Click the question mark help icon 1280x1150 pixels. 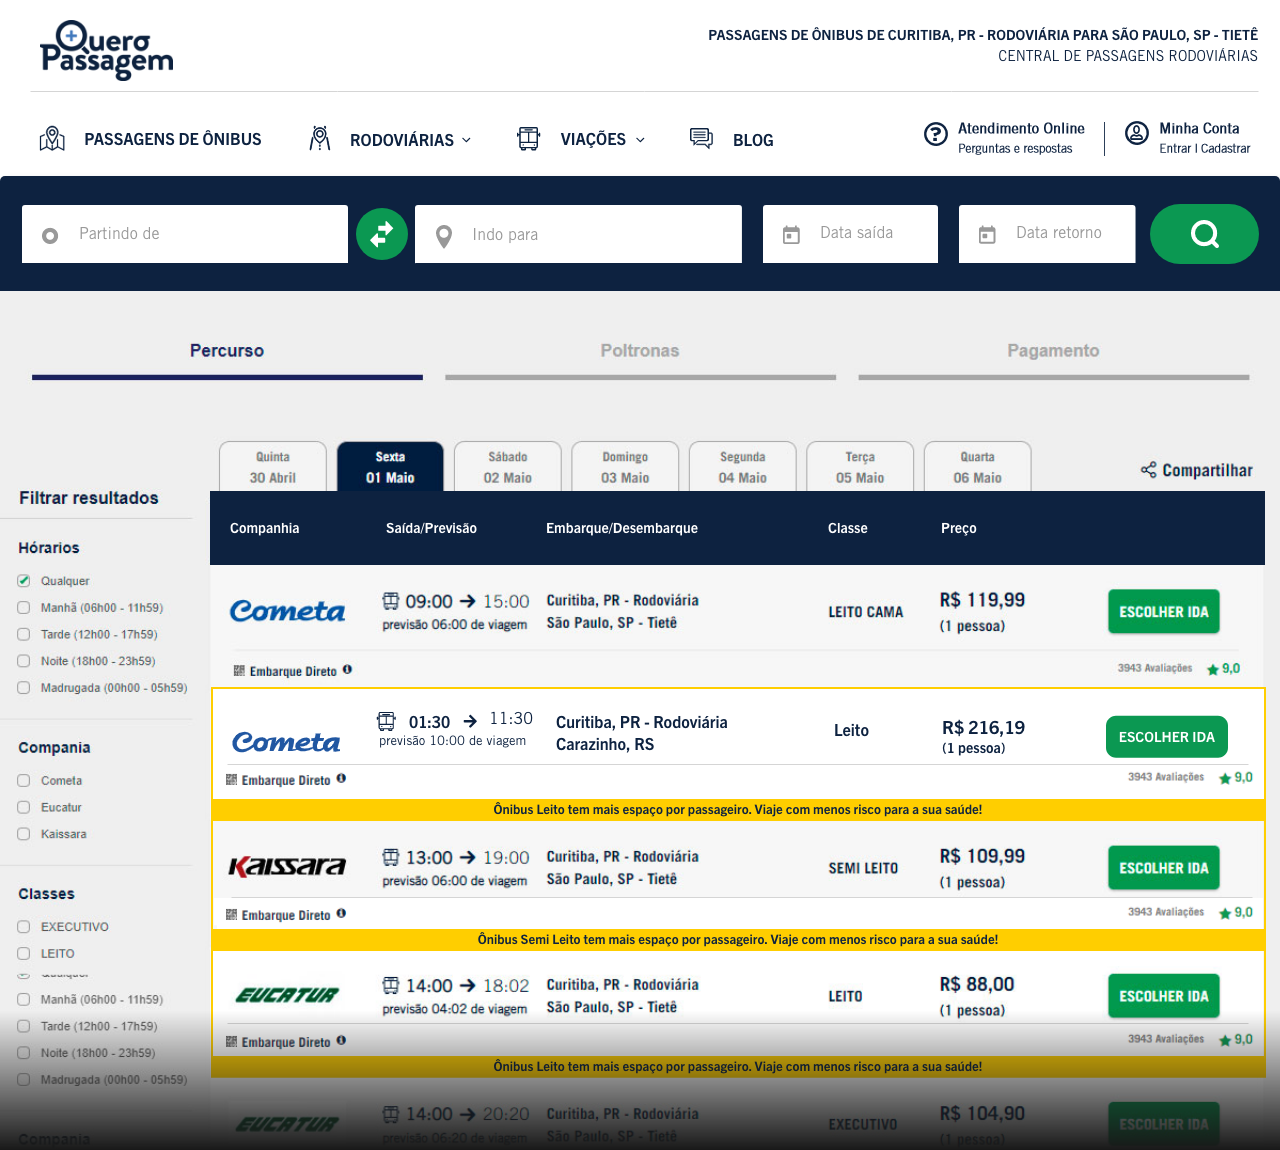936,134
